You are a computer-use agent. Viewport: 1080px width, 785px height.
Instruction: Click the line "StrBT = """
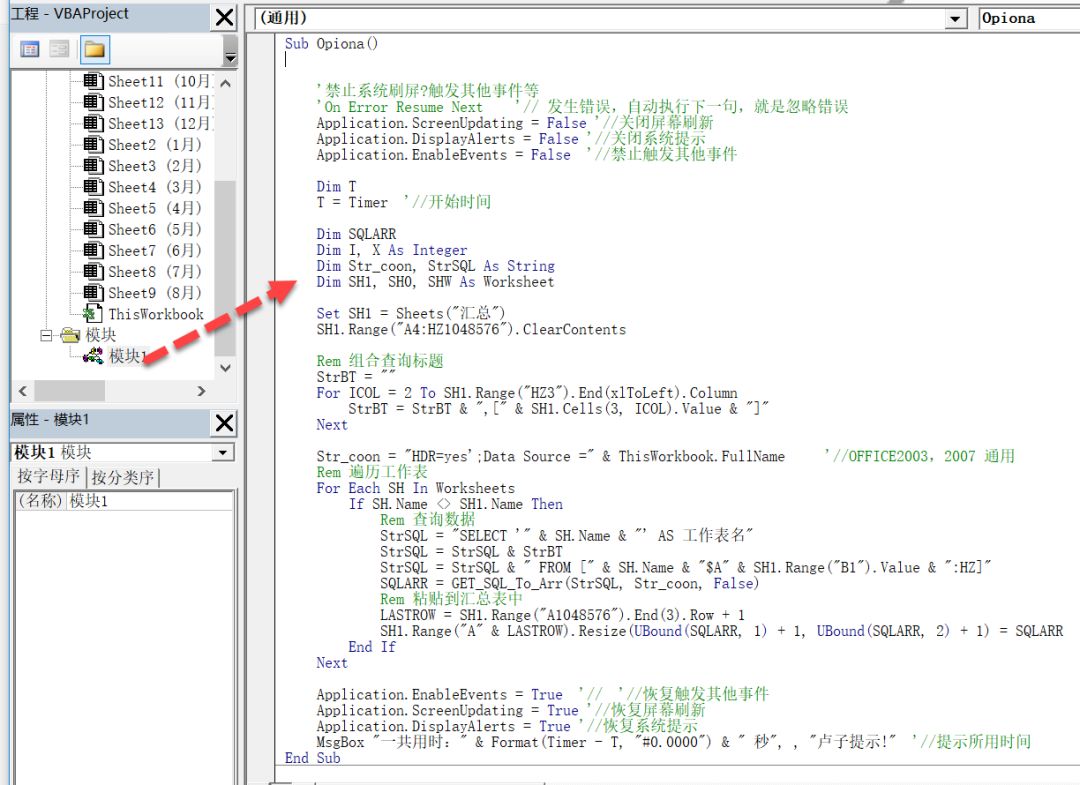coord(356,377)
